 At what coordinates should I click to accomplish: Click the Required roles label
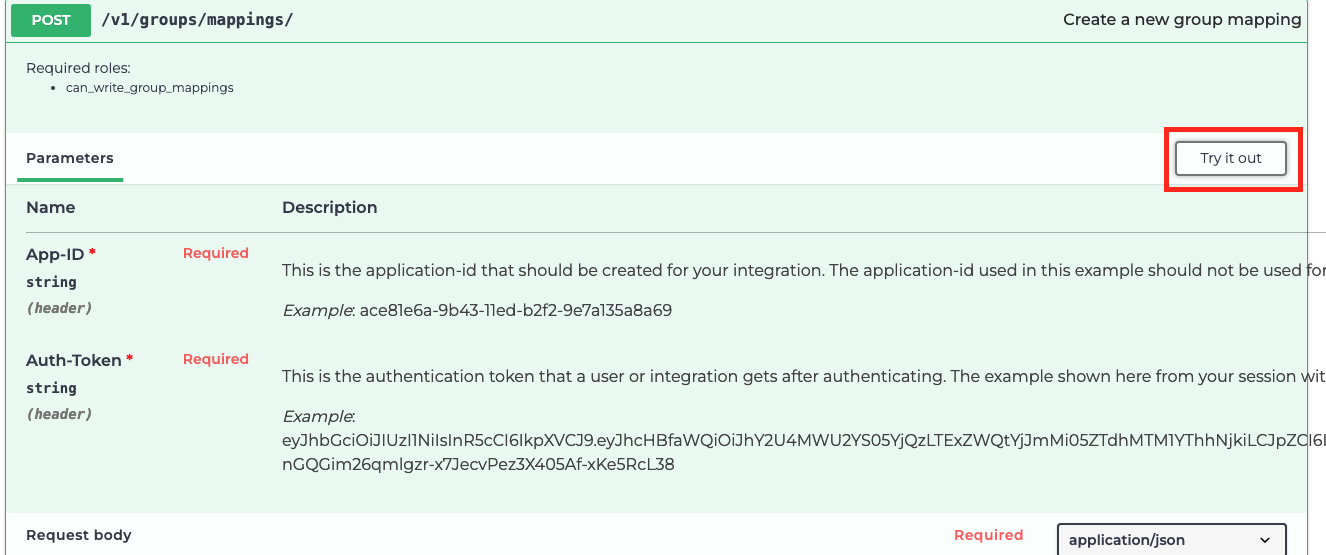tap(78, 68)
